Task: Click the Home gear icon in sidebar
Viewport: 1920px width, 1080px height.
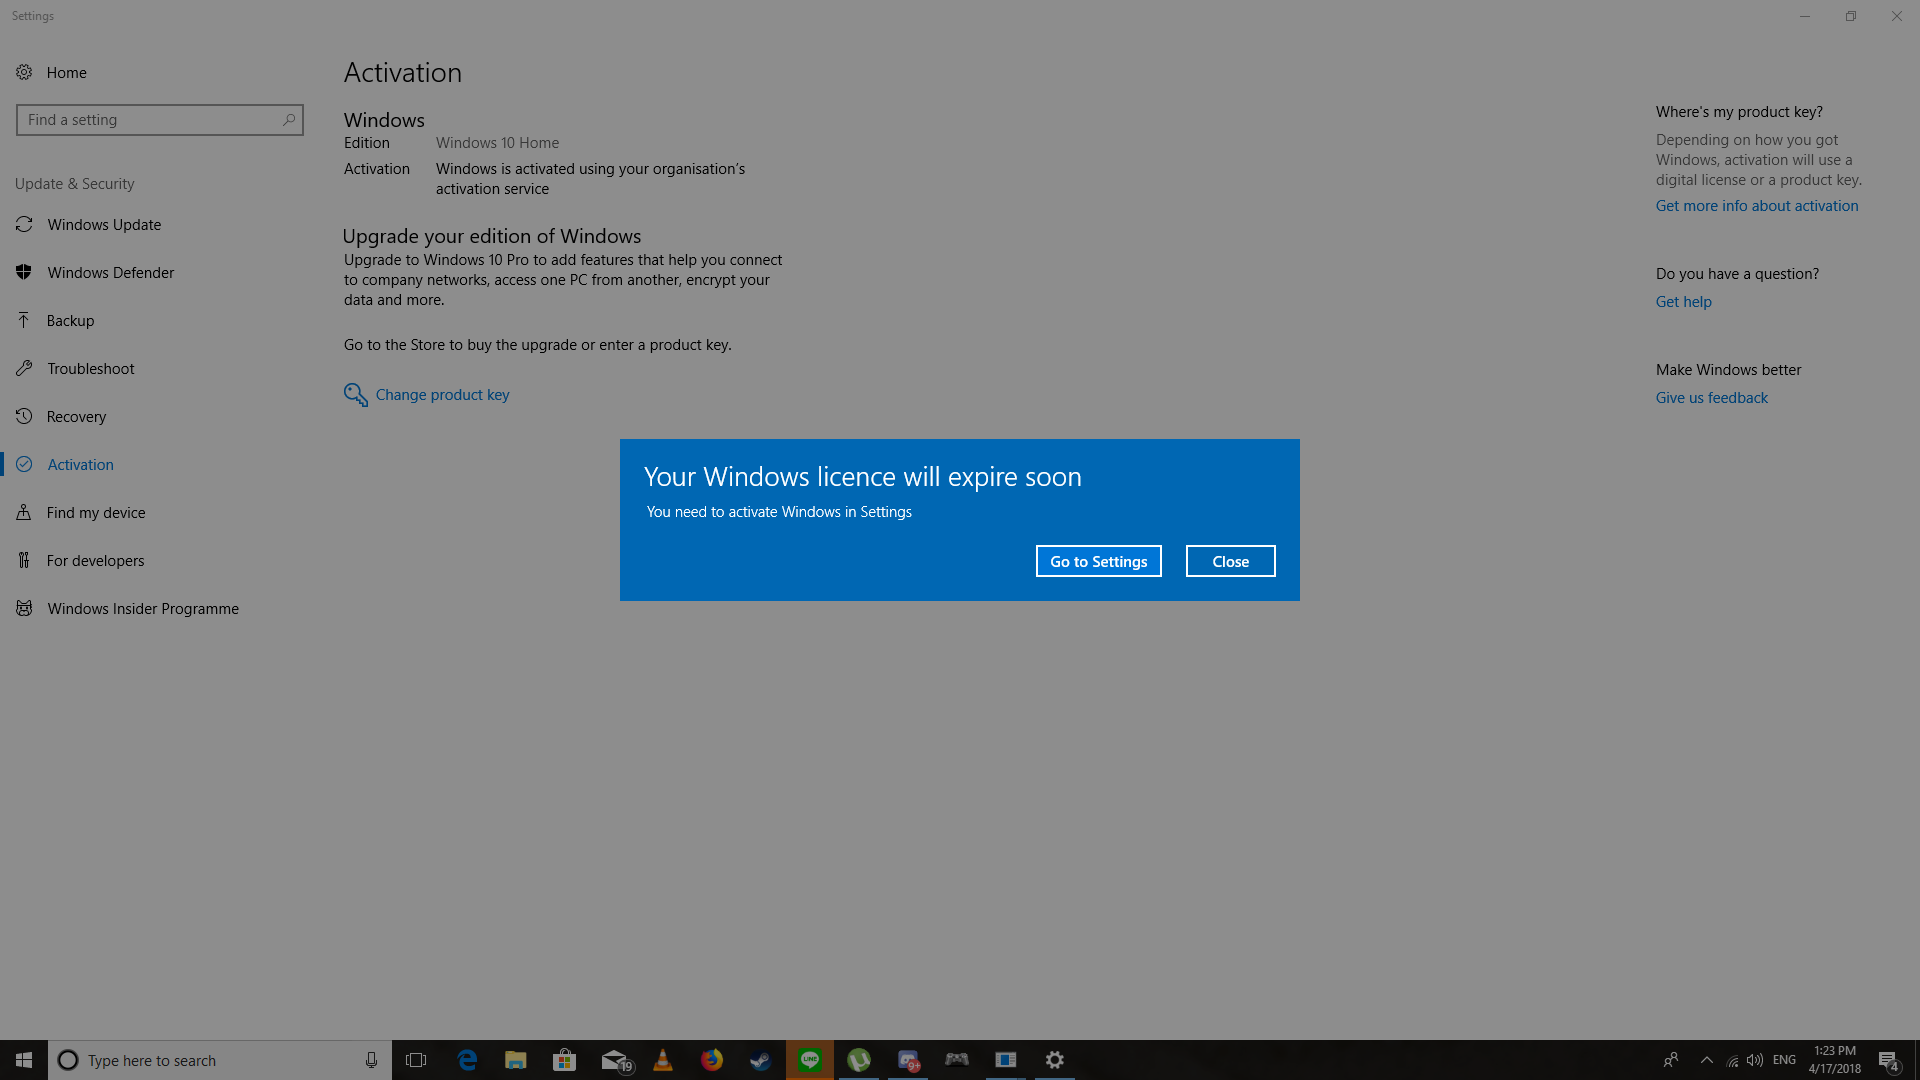Action: click(x=24, y=72)
